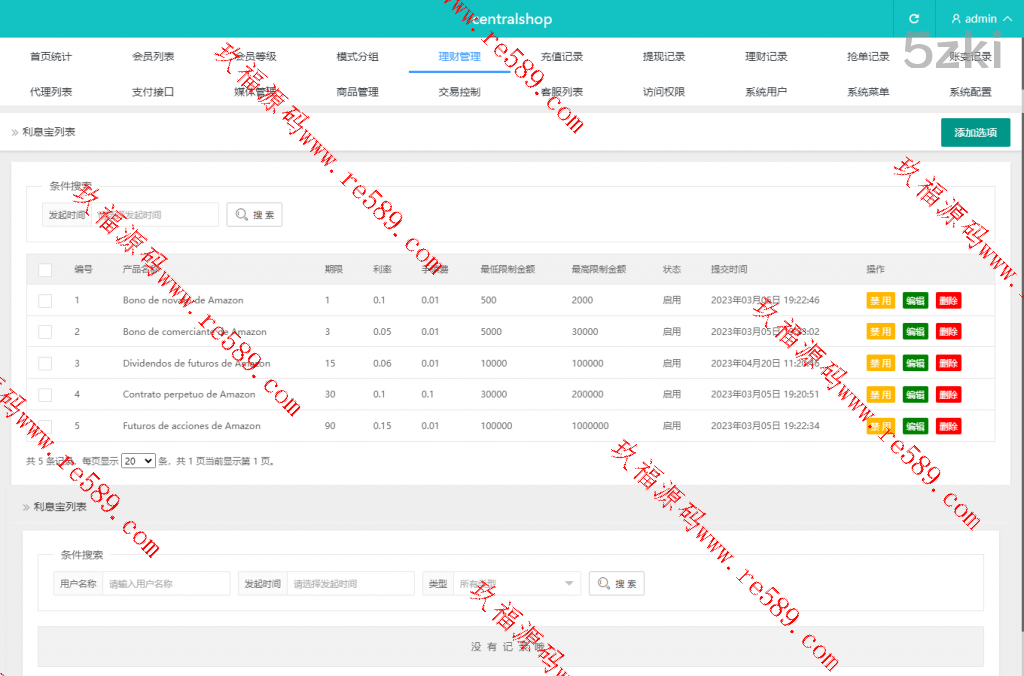Open the 20 per page dropdown
The width and height of the screenshot is (1024, 676).
pos(138,461)
